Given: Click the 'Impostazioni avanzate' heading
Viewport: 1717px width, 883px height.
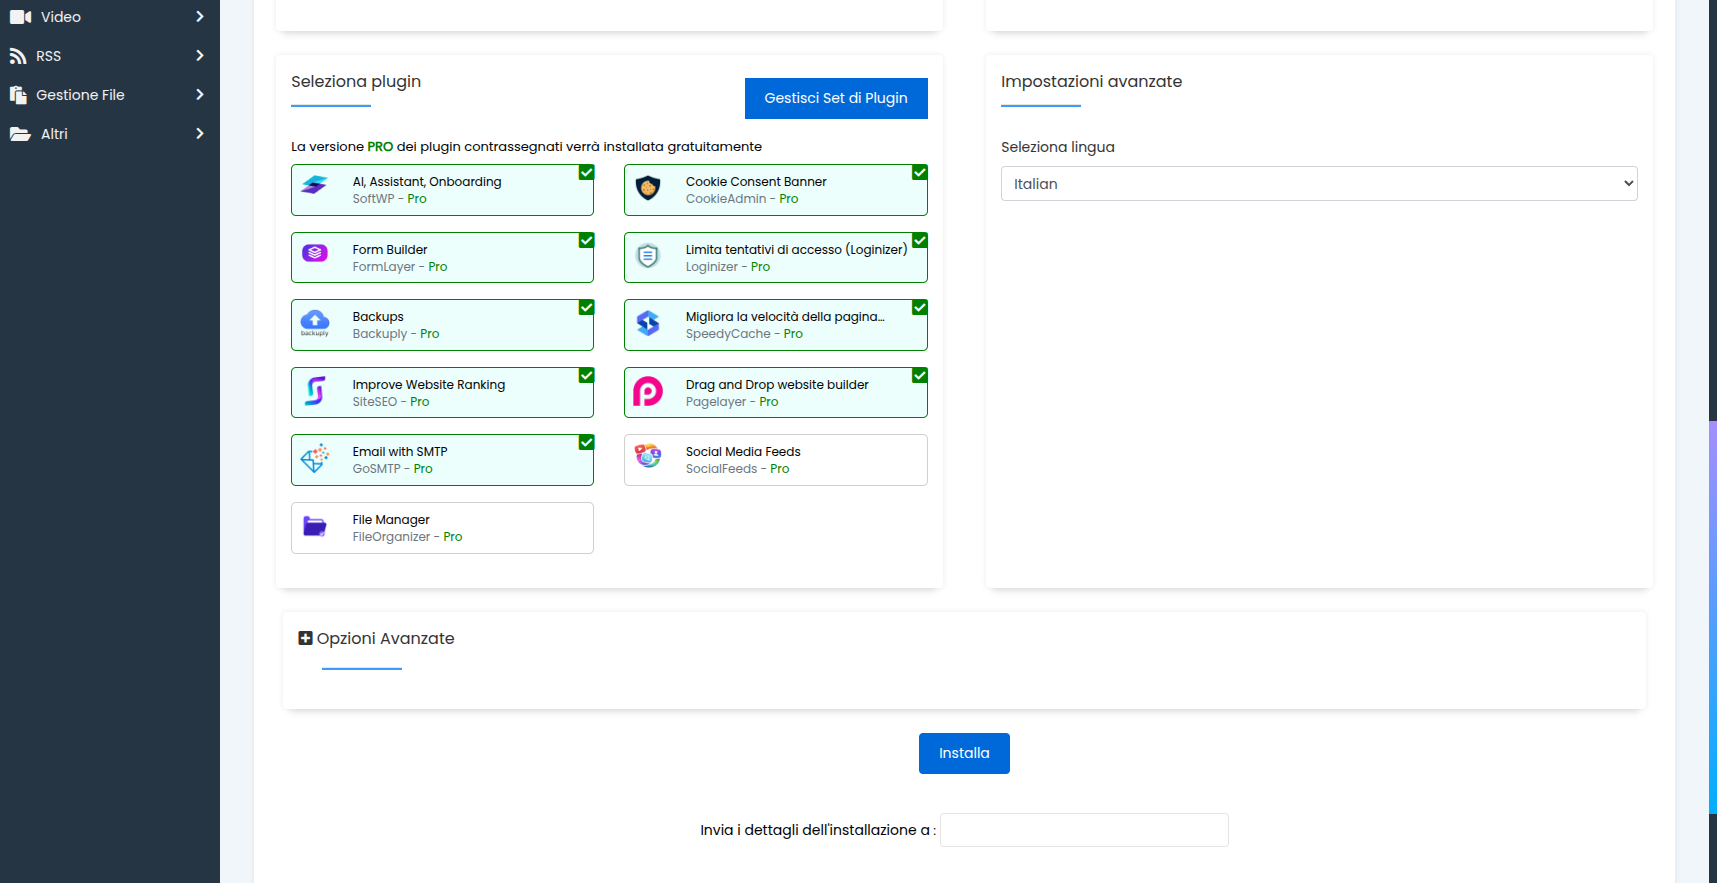Looking at the screenshot, I should [x=1091, y=82].
